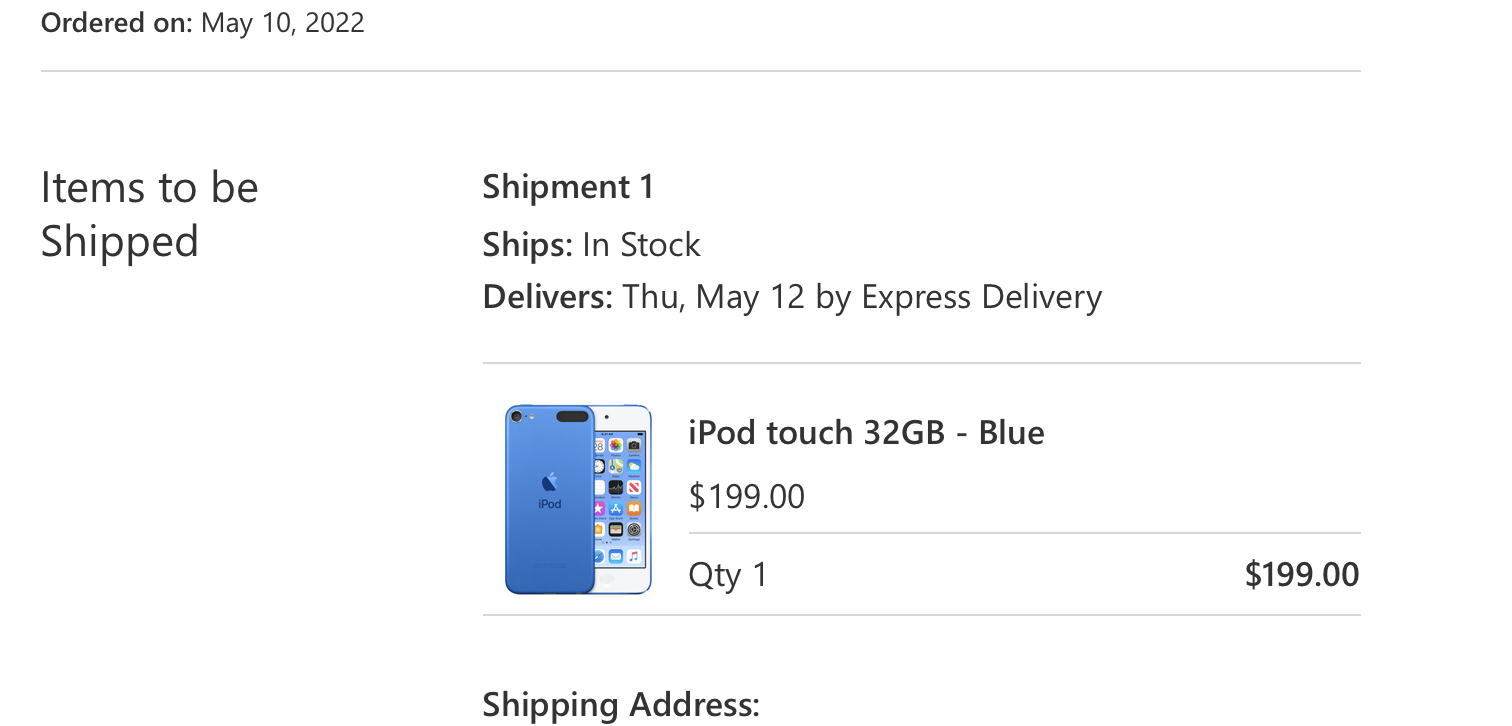Click the Apple logo on iPod back
This screenshot has width=1512, height=726.
click(x=550, y=481)
